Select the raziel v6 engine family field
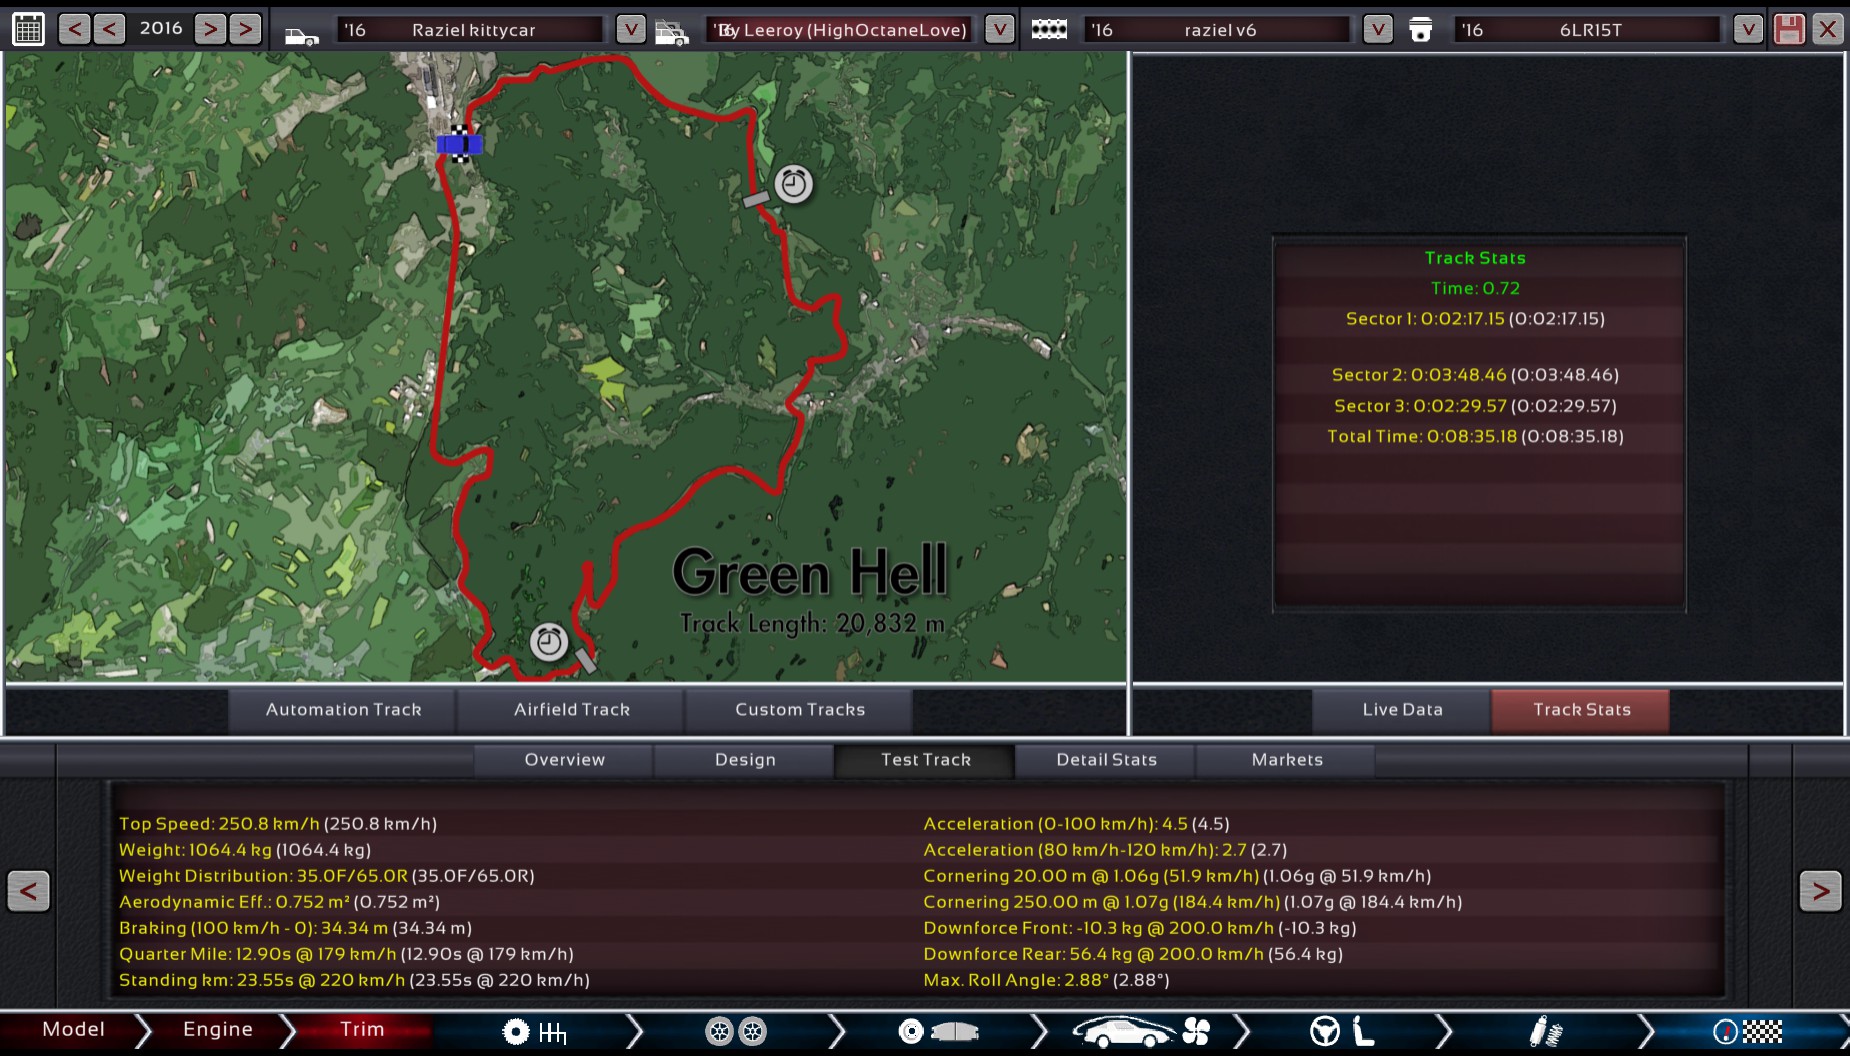1850x1056 pixels. [1218, 30]
